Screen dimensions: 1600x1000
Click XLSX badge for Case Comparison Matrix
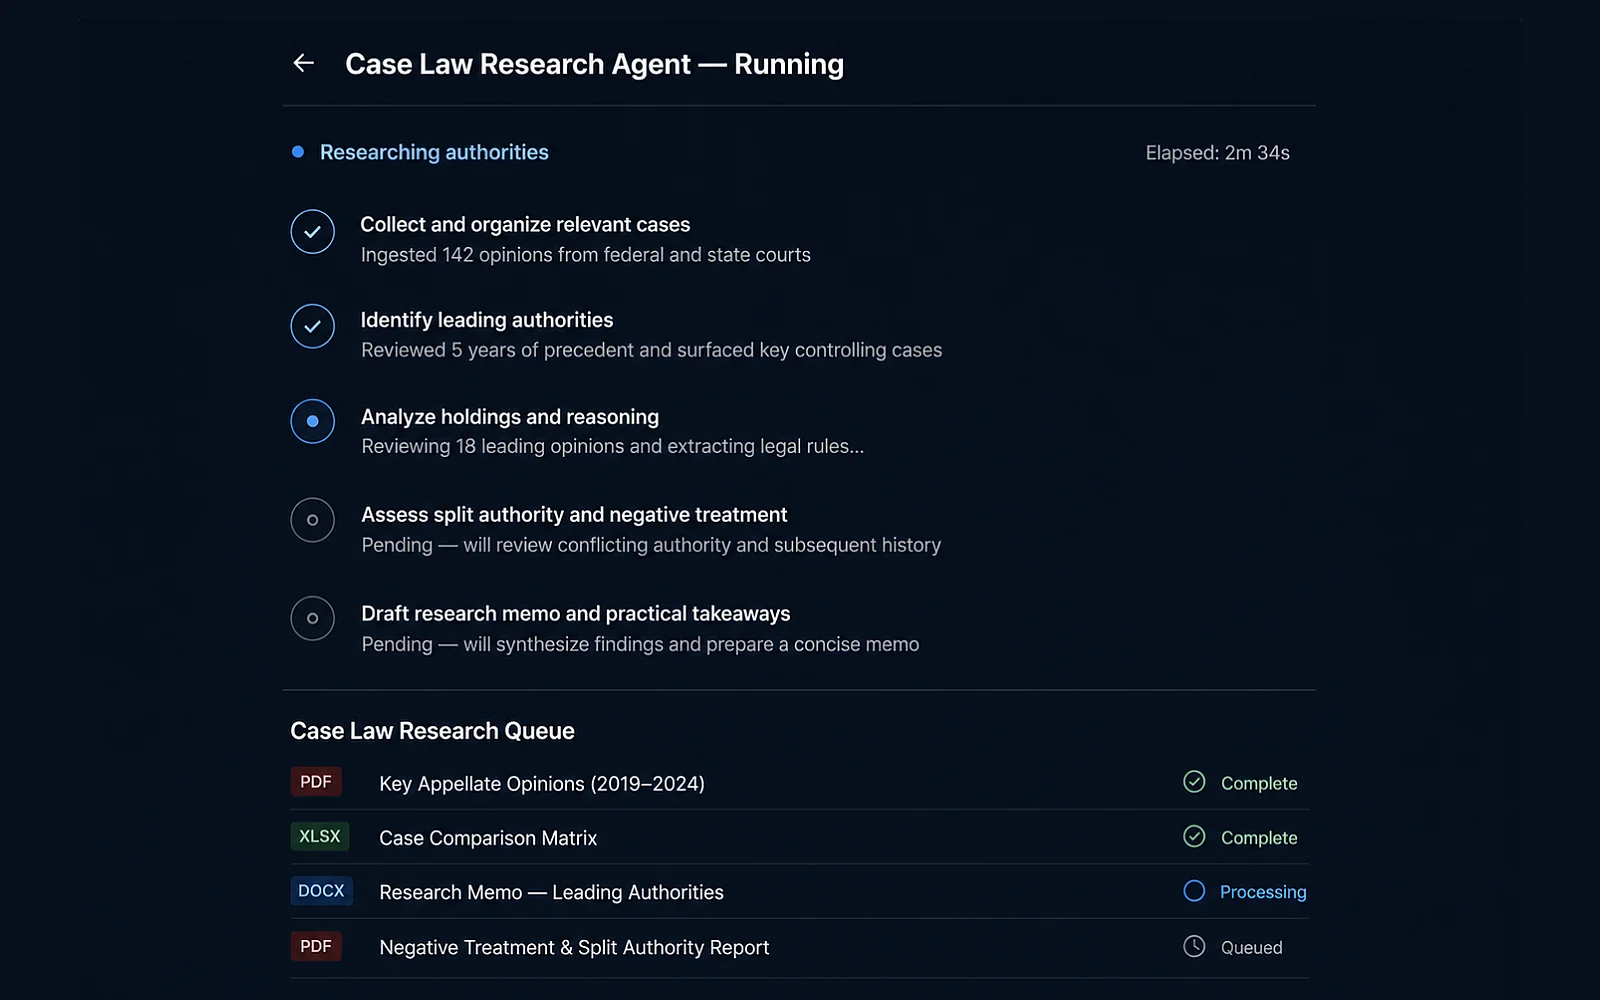coord(320,836)
